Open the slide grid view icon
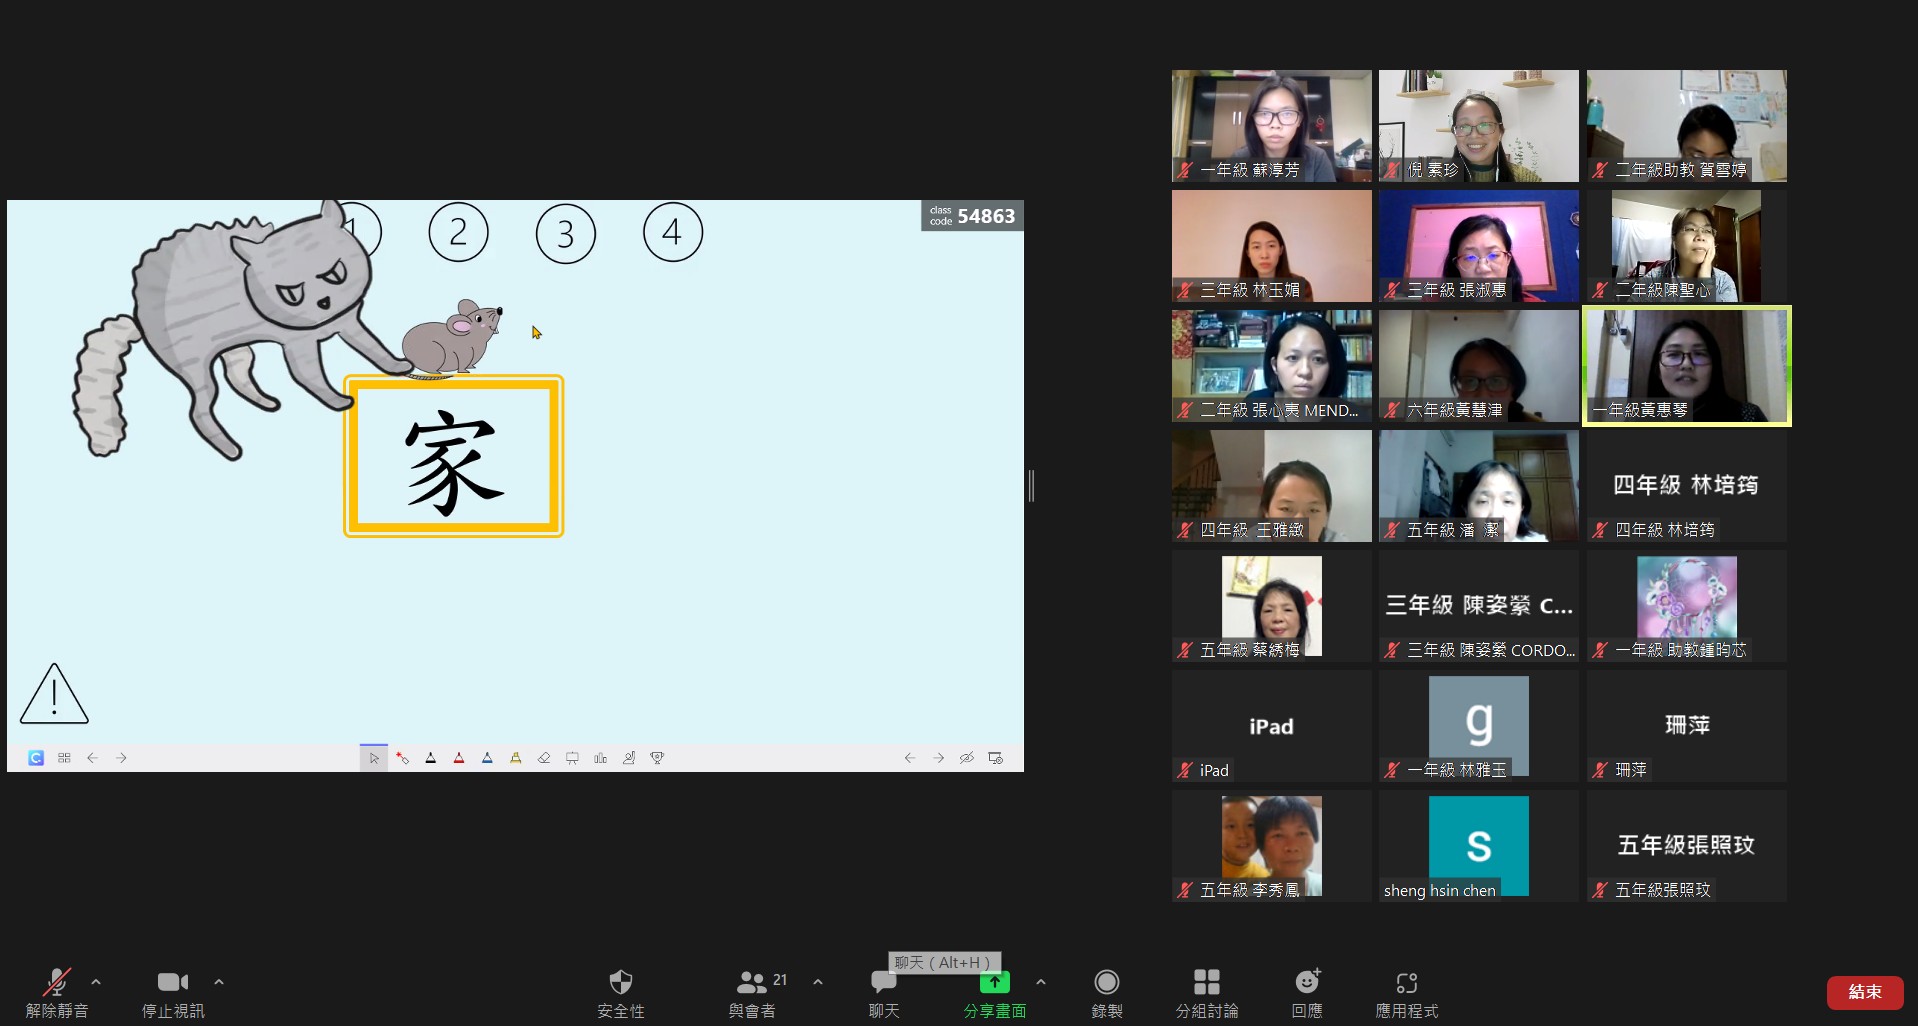Screen dimensions: 1918x1026 point(64,758)
